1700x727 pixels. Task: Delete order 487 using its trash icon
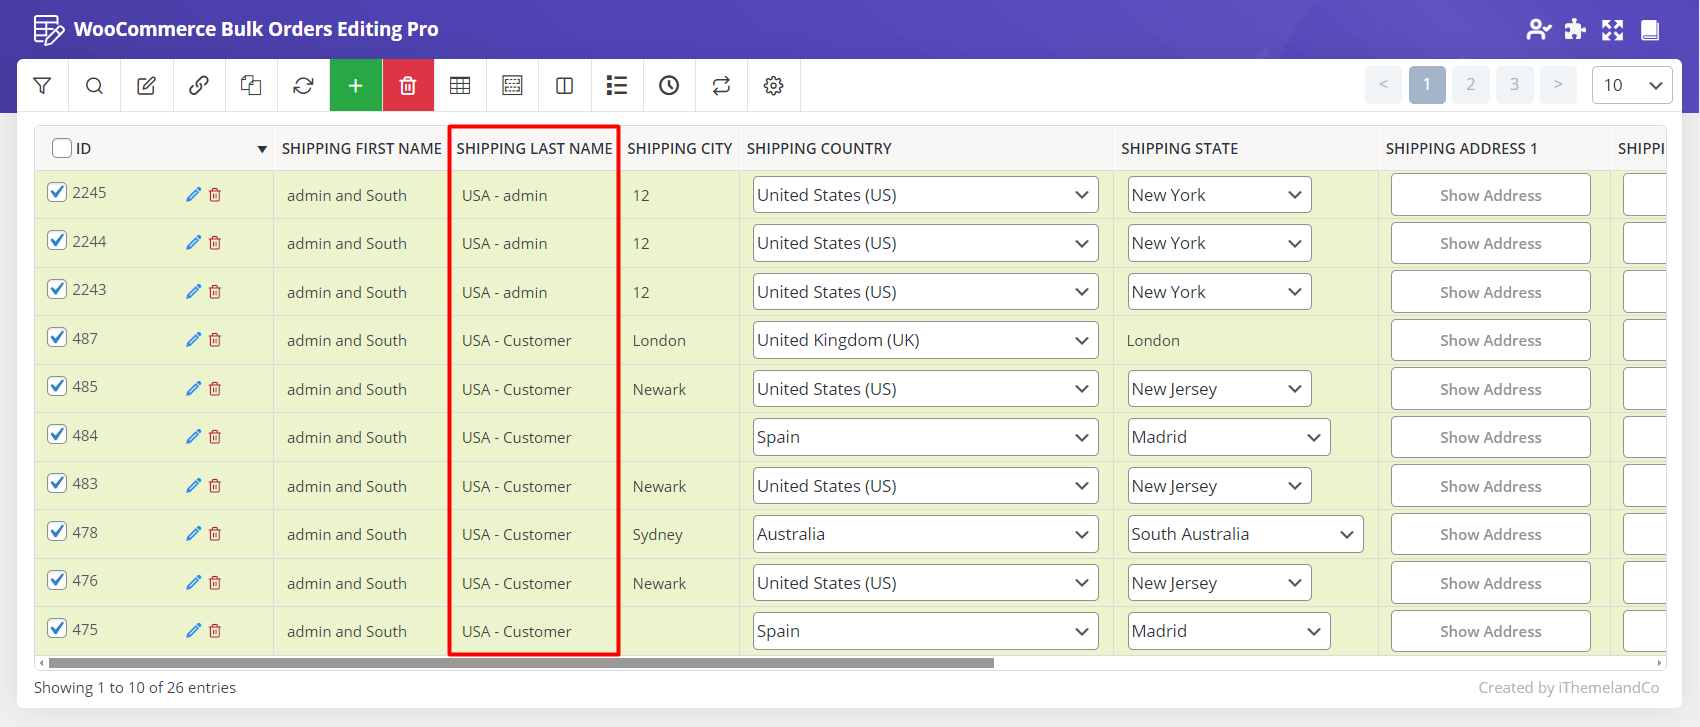point(215,340)
